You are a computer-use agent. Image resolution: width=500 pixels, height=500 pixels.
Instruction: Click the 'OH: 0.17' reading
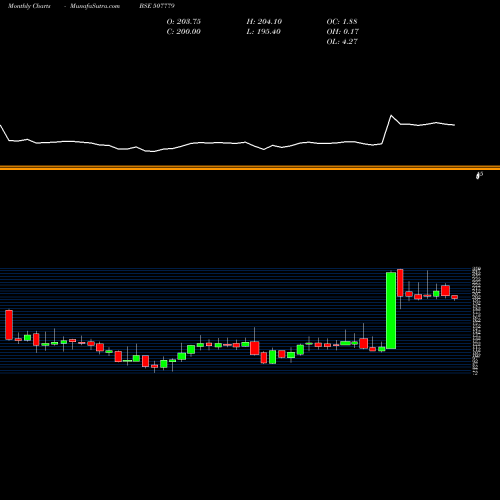point(343,32)
